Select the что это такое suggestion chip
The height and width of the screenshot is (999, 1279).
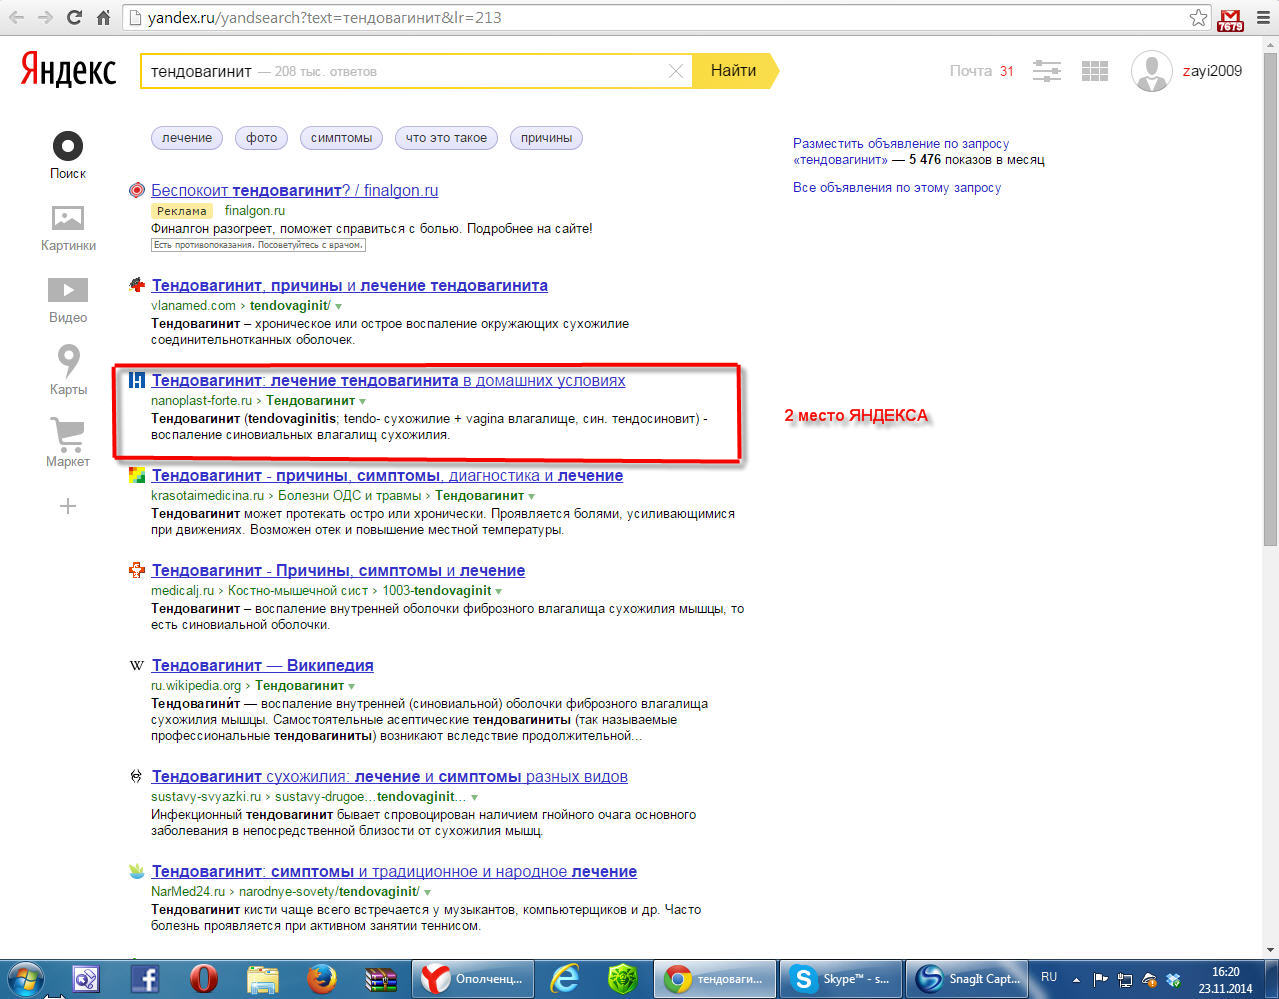pyautogui.click(x=446, y=138)
